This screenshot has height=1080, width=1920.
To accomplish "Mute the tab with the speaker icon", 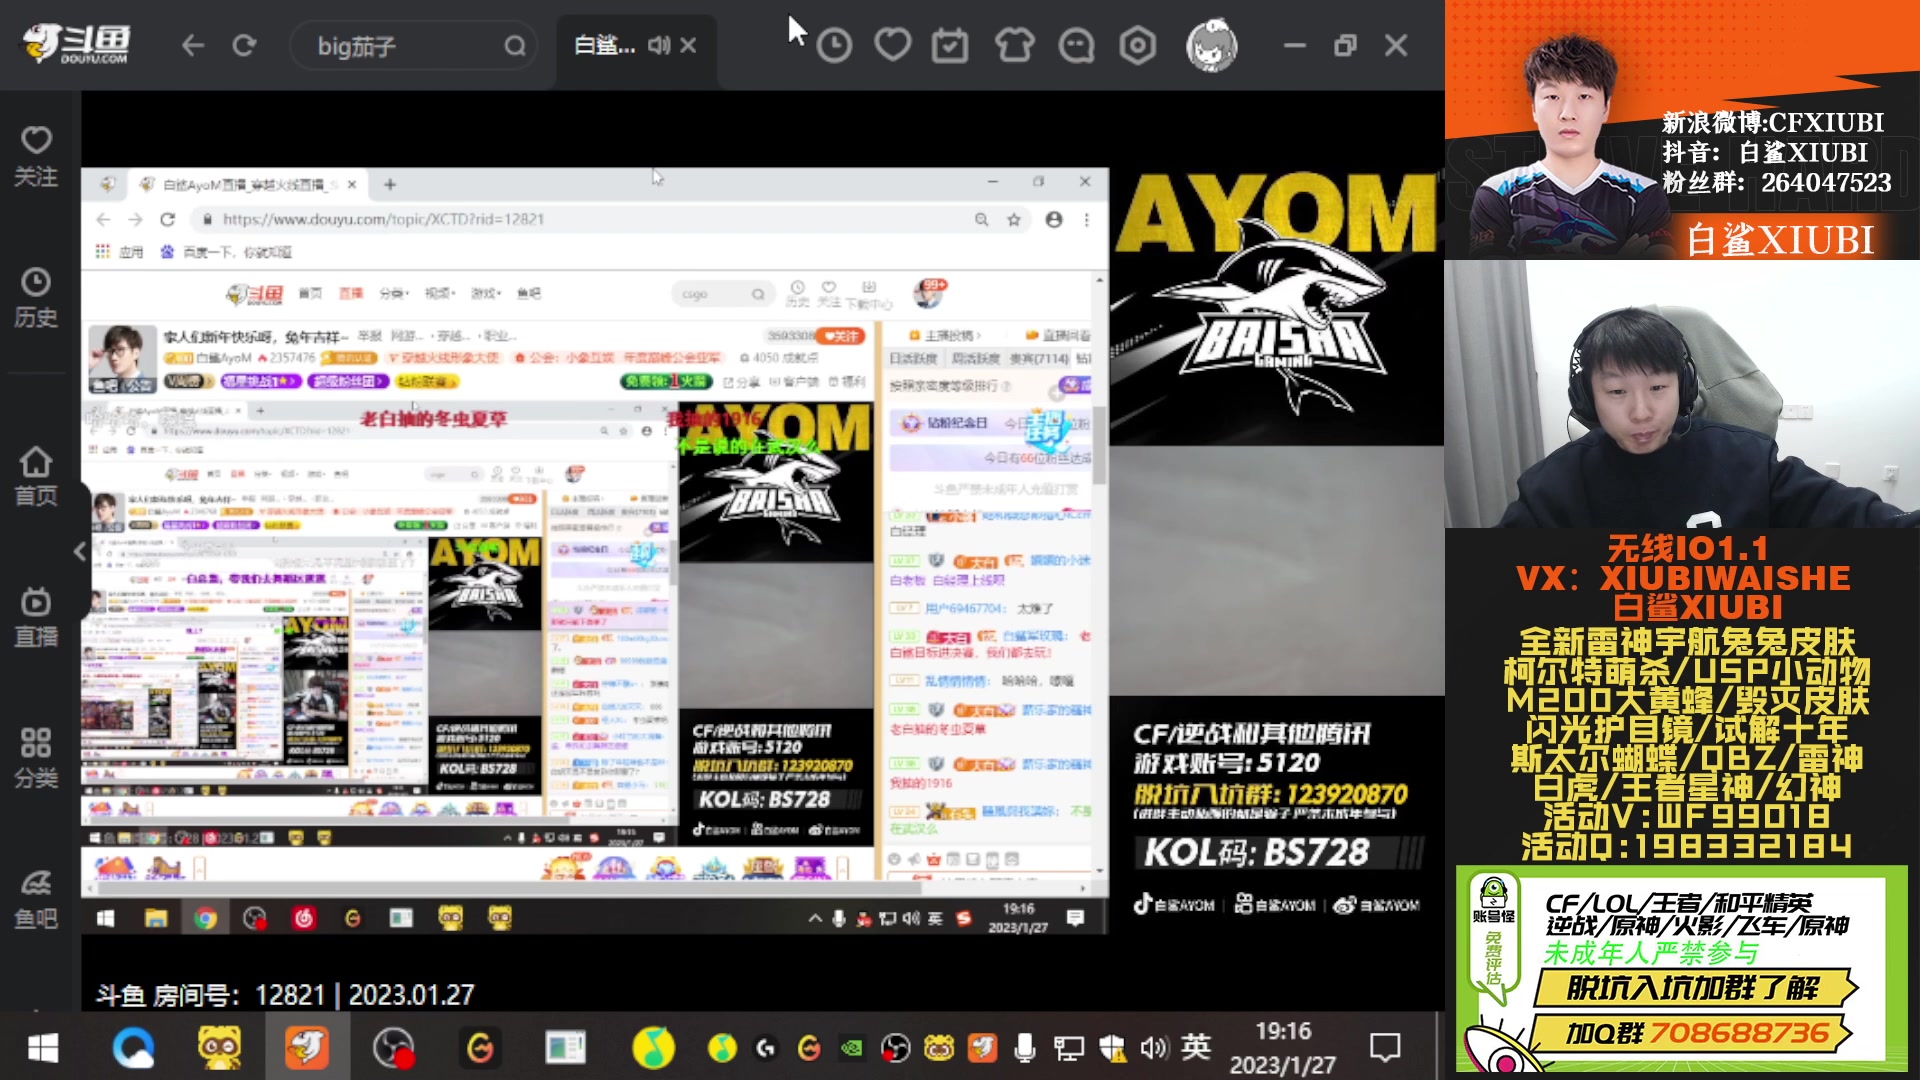I will (x=659, y=45).
